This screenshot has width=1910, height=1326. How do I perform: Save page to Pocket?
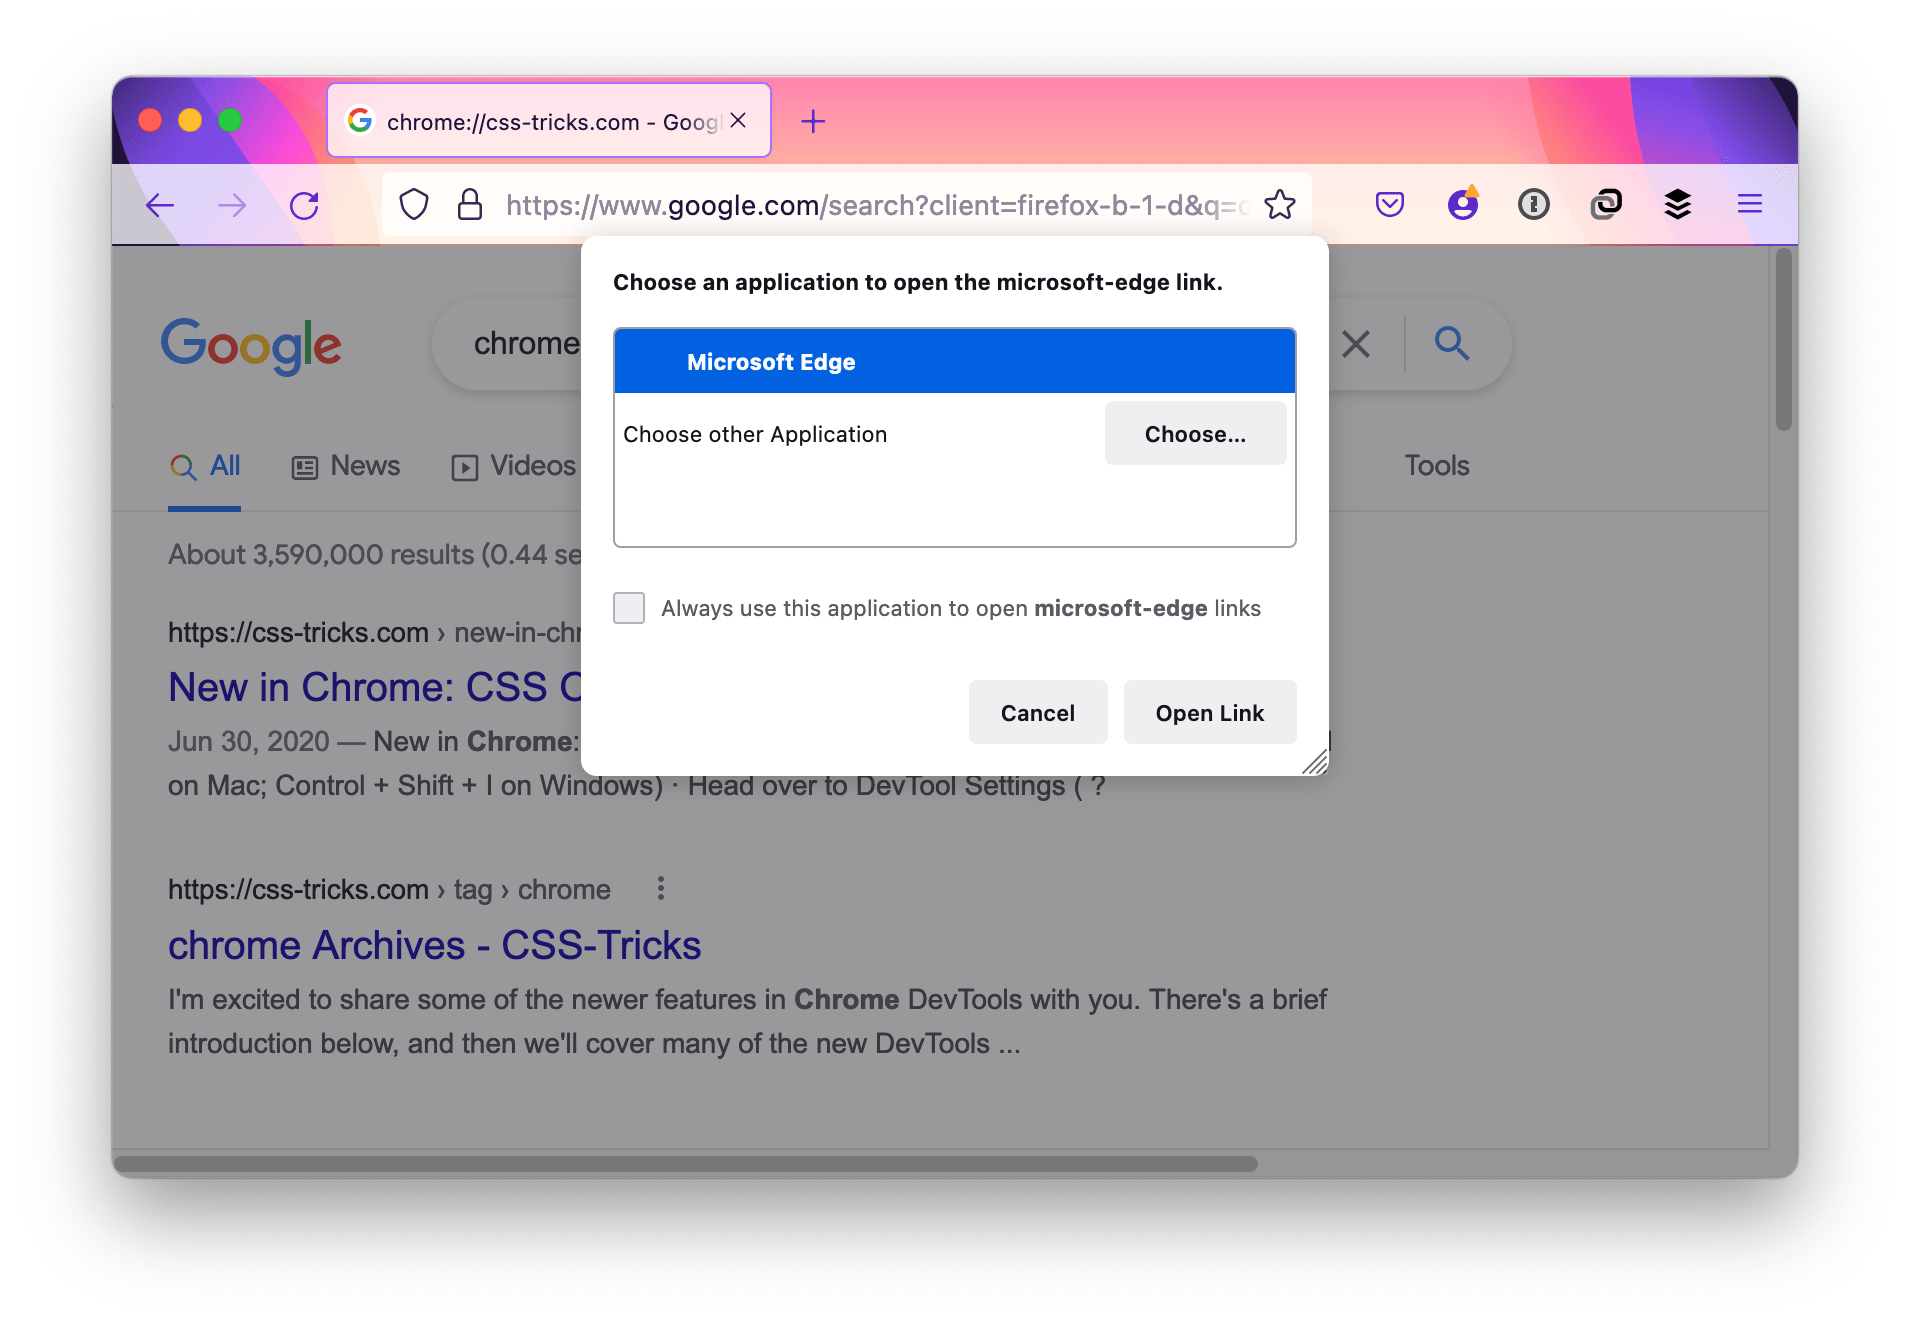point(1390,205)
